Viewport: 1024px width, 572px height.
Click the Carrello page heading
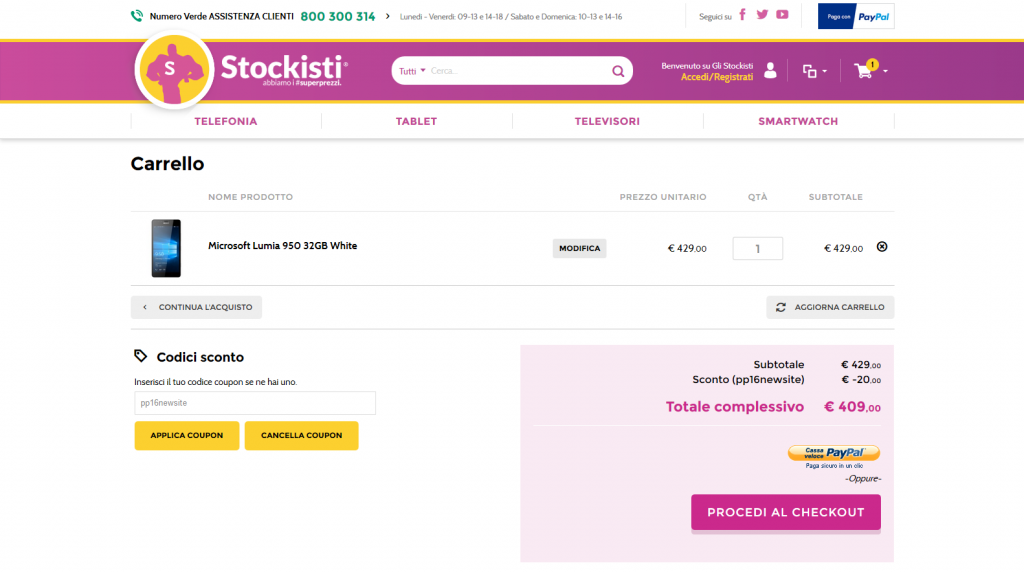[167, 164]
